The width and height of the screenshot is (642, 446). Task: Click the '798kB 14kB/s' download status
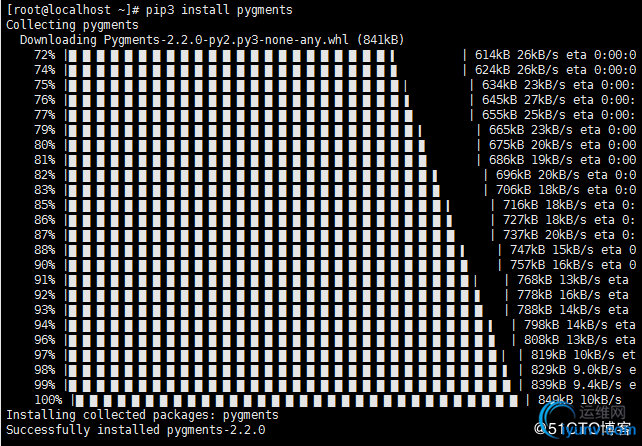[565, 325]
